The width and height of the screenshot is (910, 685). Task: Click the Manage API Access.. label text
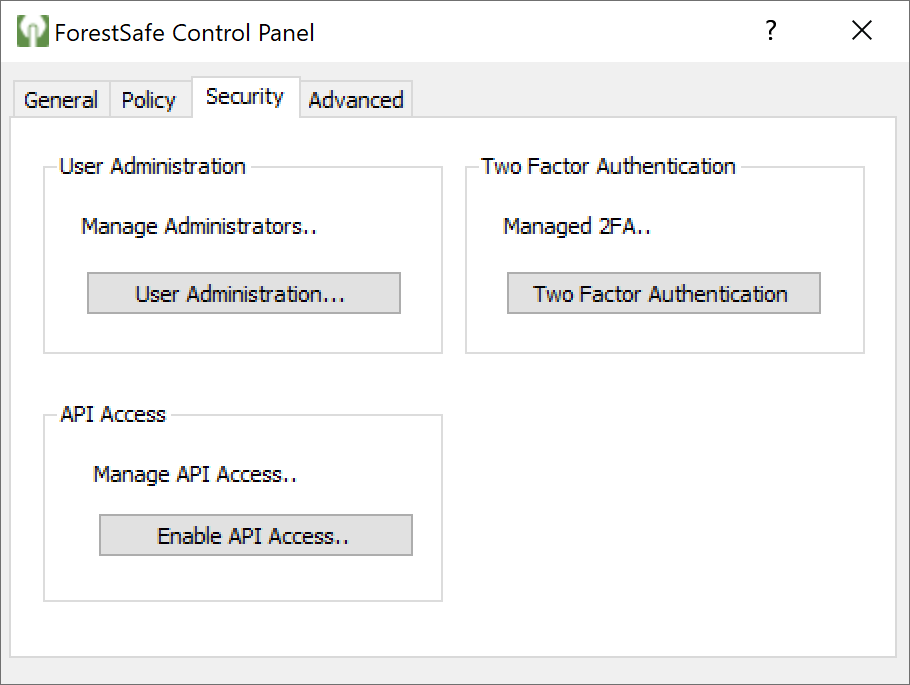(x=195, y=475)
